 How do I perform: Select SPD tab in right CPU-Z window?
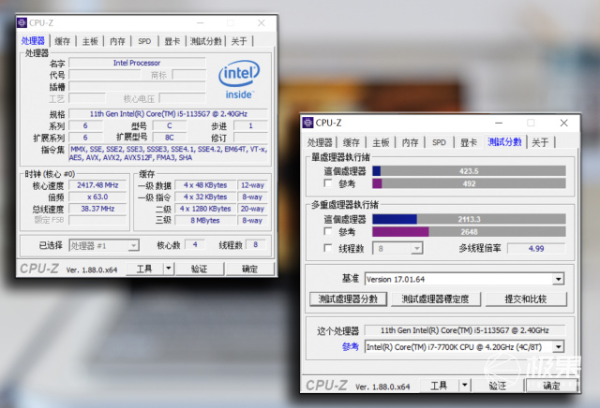(439, 143)
